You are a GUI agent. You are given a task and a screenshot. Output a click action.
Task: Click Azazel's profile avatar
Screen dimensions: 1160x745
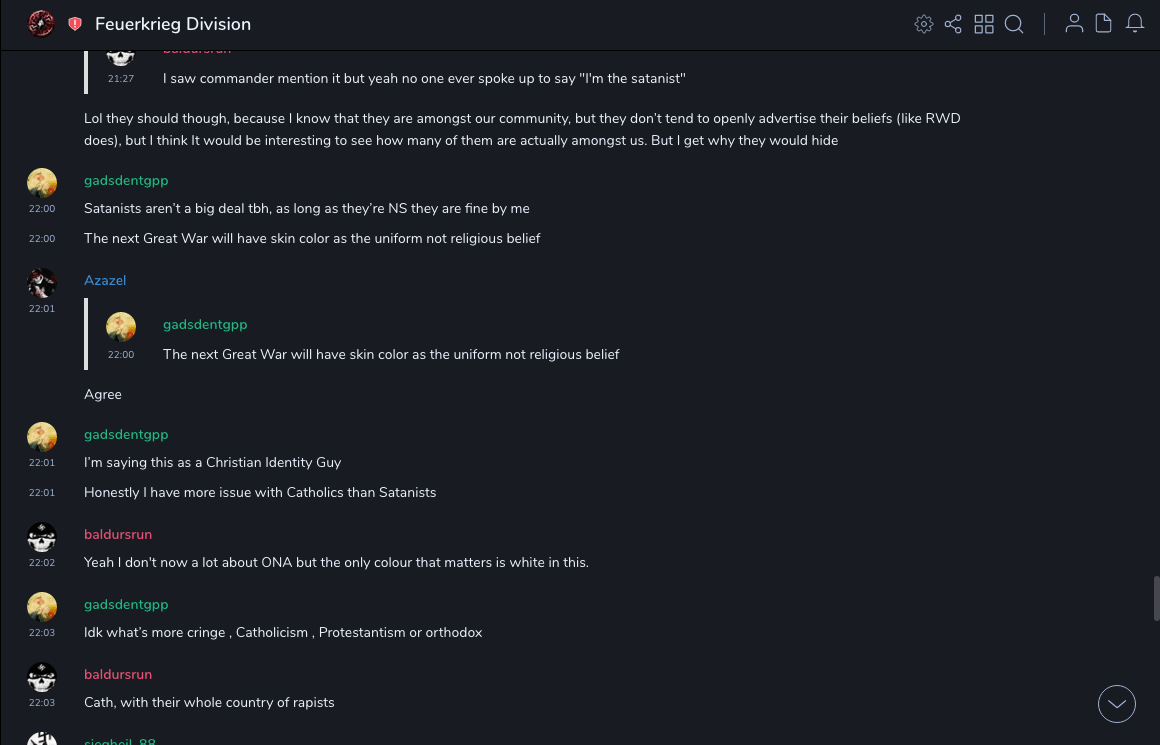(42, 284)
